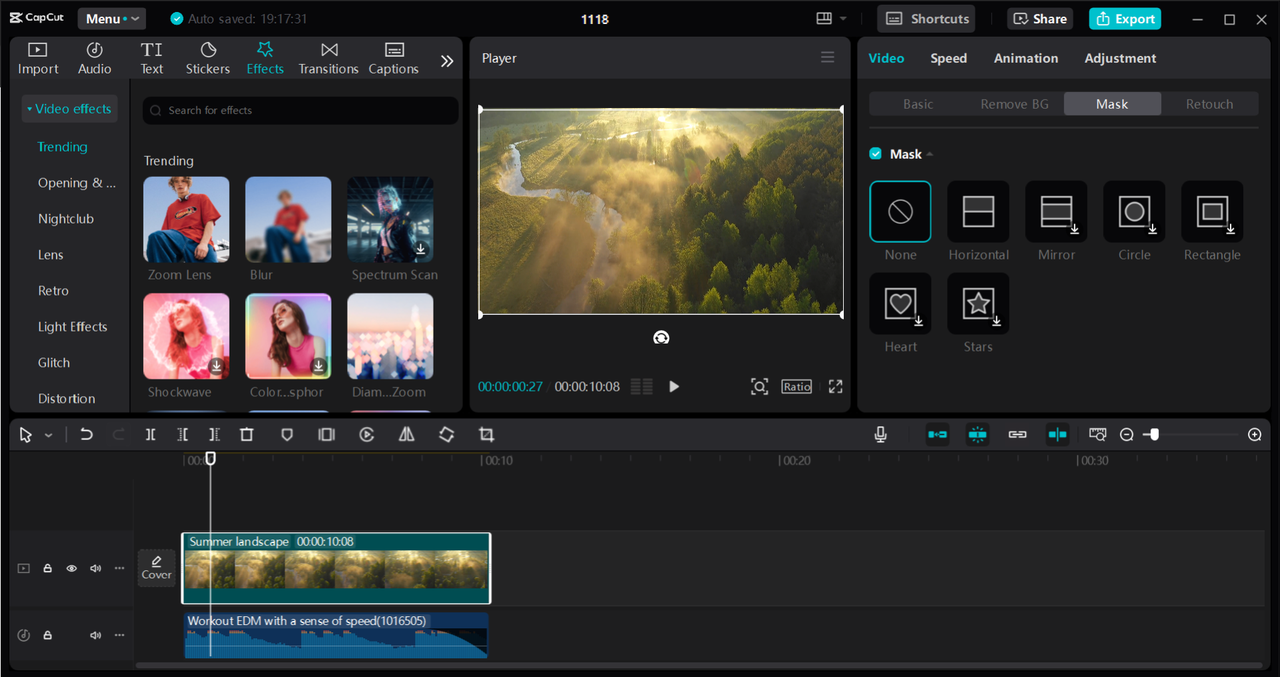Click the Split clip tool in timeline toolbar

150,435
